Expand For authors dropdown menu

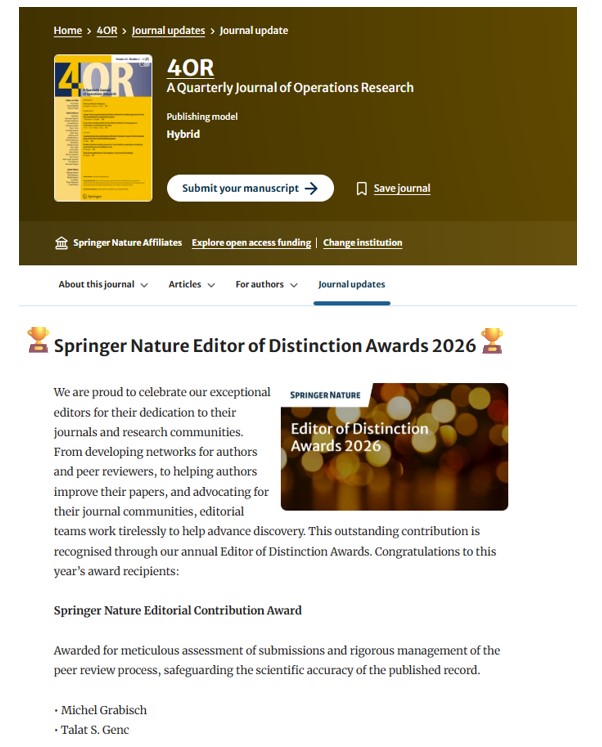click(x=266, y=284)
